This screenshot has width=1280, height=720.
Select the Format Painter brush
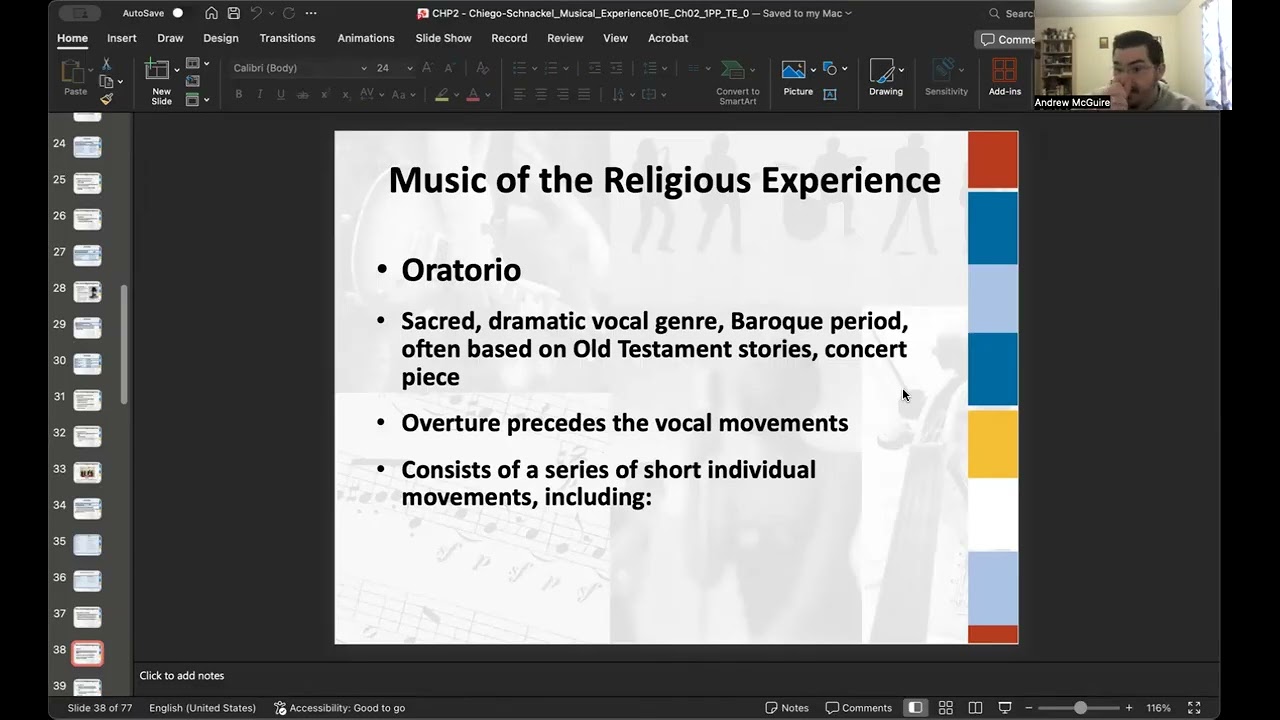click(106, 98)
